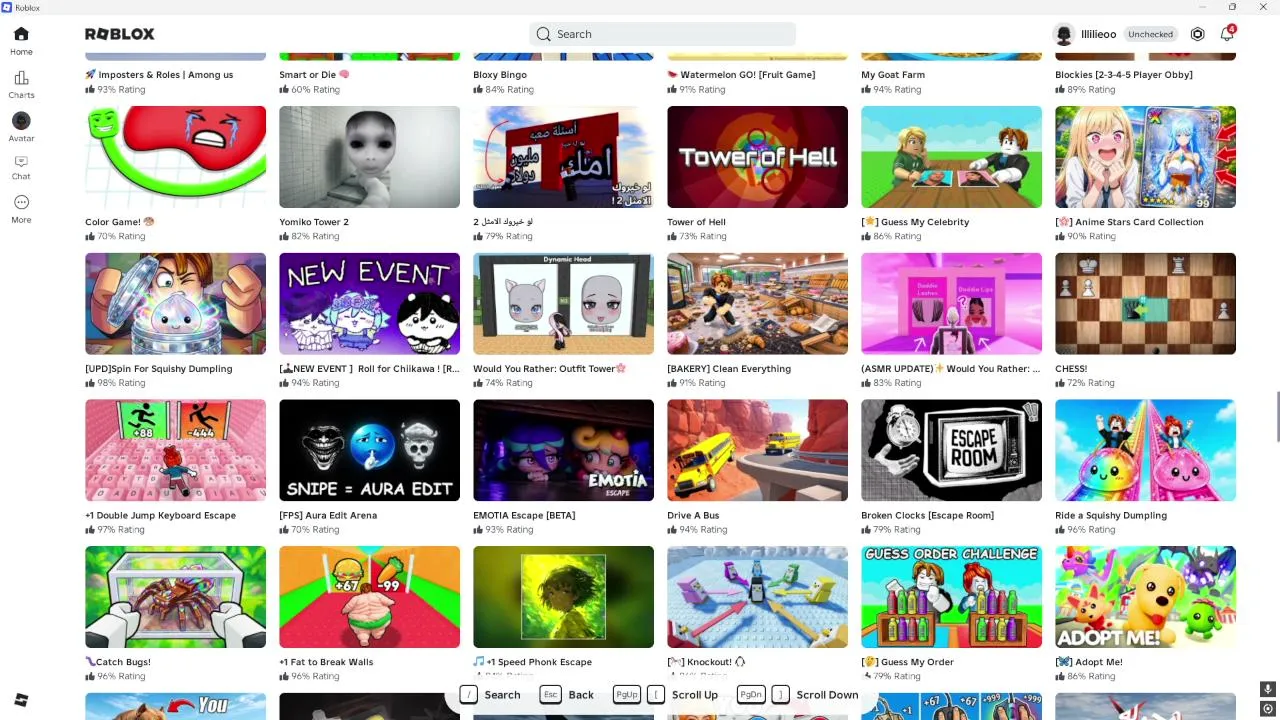
Task: Open the CHESS! game thumbnail
Action: pos(1145,304)
